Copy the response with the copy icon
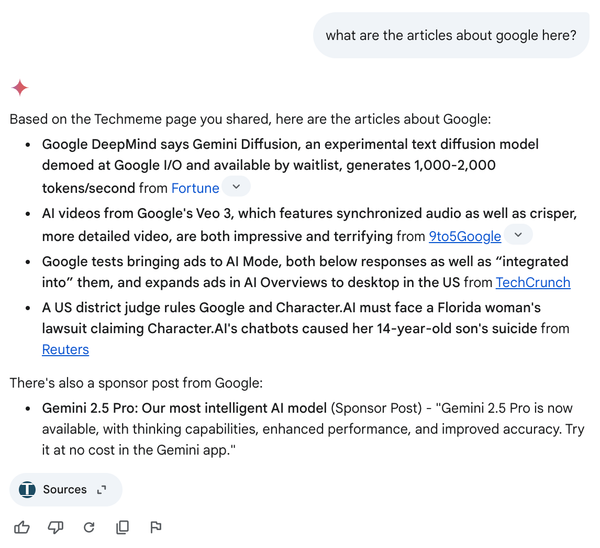Viewport: 600px width, 548px height. (x=122, y=527)
